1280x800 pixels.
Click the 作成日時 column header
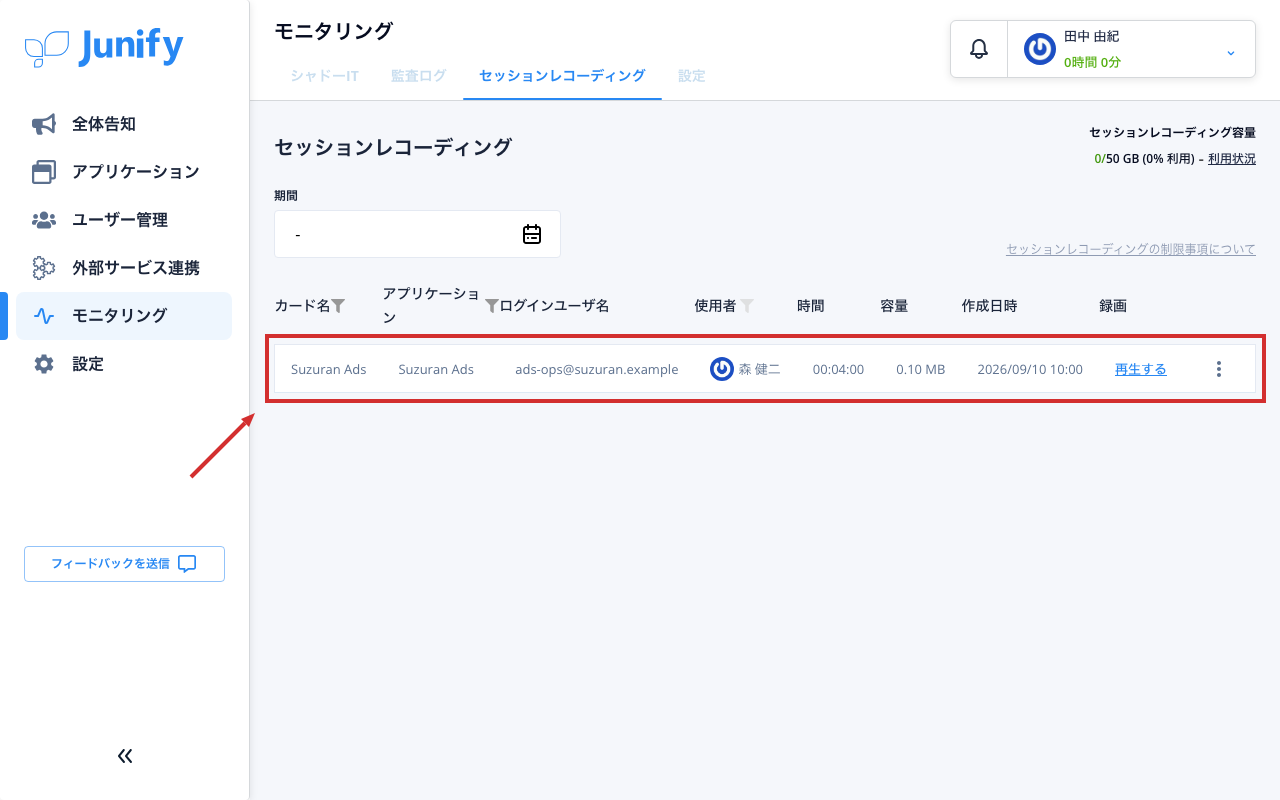[x=989, y=306]
